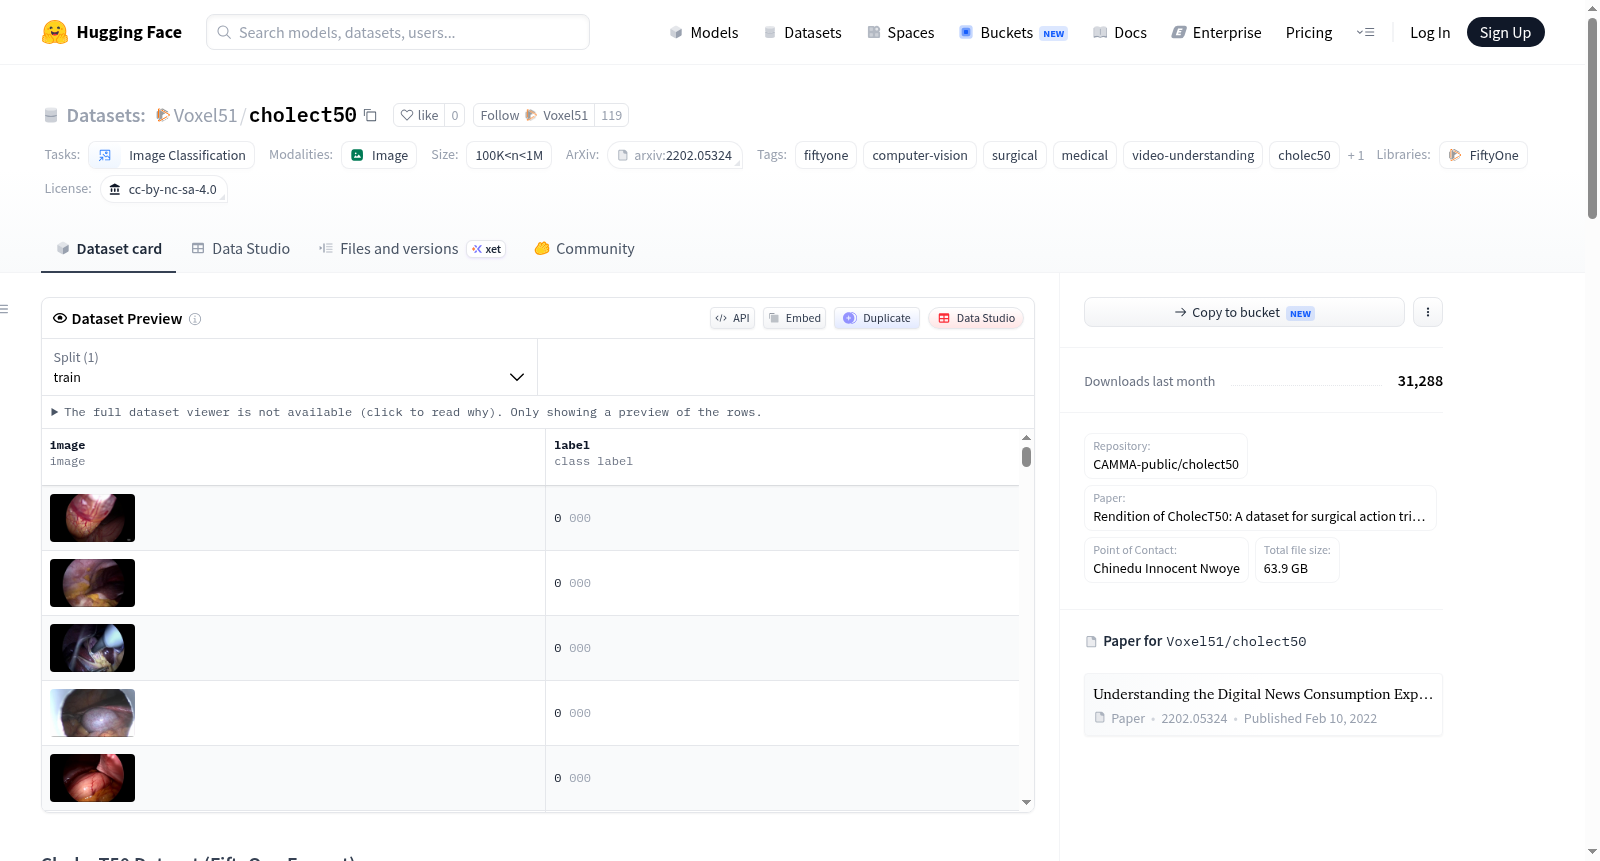Click the fourth preview image thumbnail
The width and height of the screenshot is (1600, 861).
[92, 713]
